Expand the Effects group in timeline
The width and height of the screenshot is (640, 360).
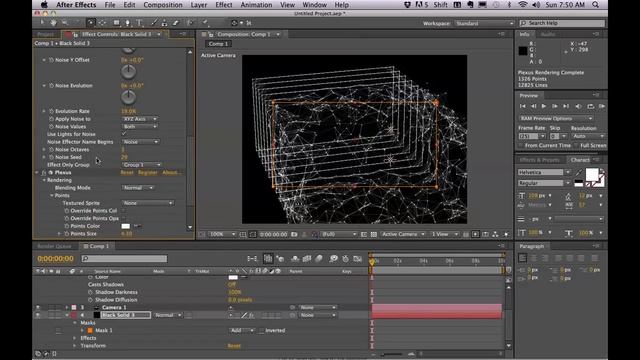click(x=75, y=338)
